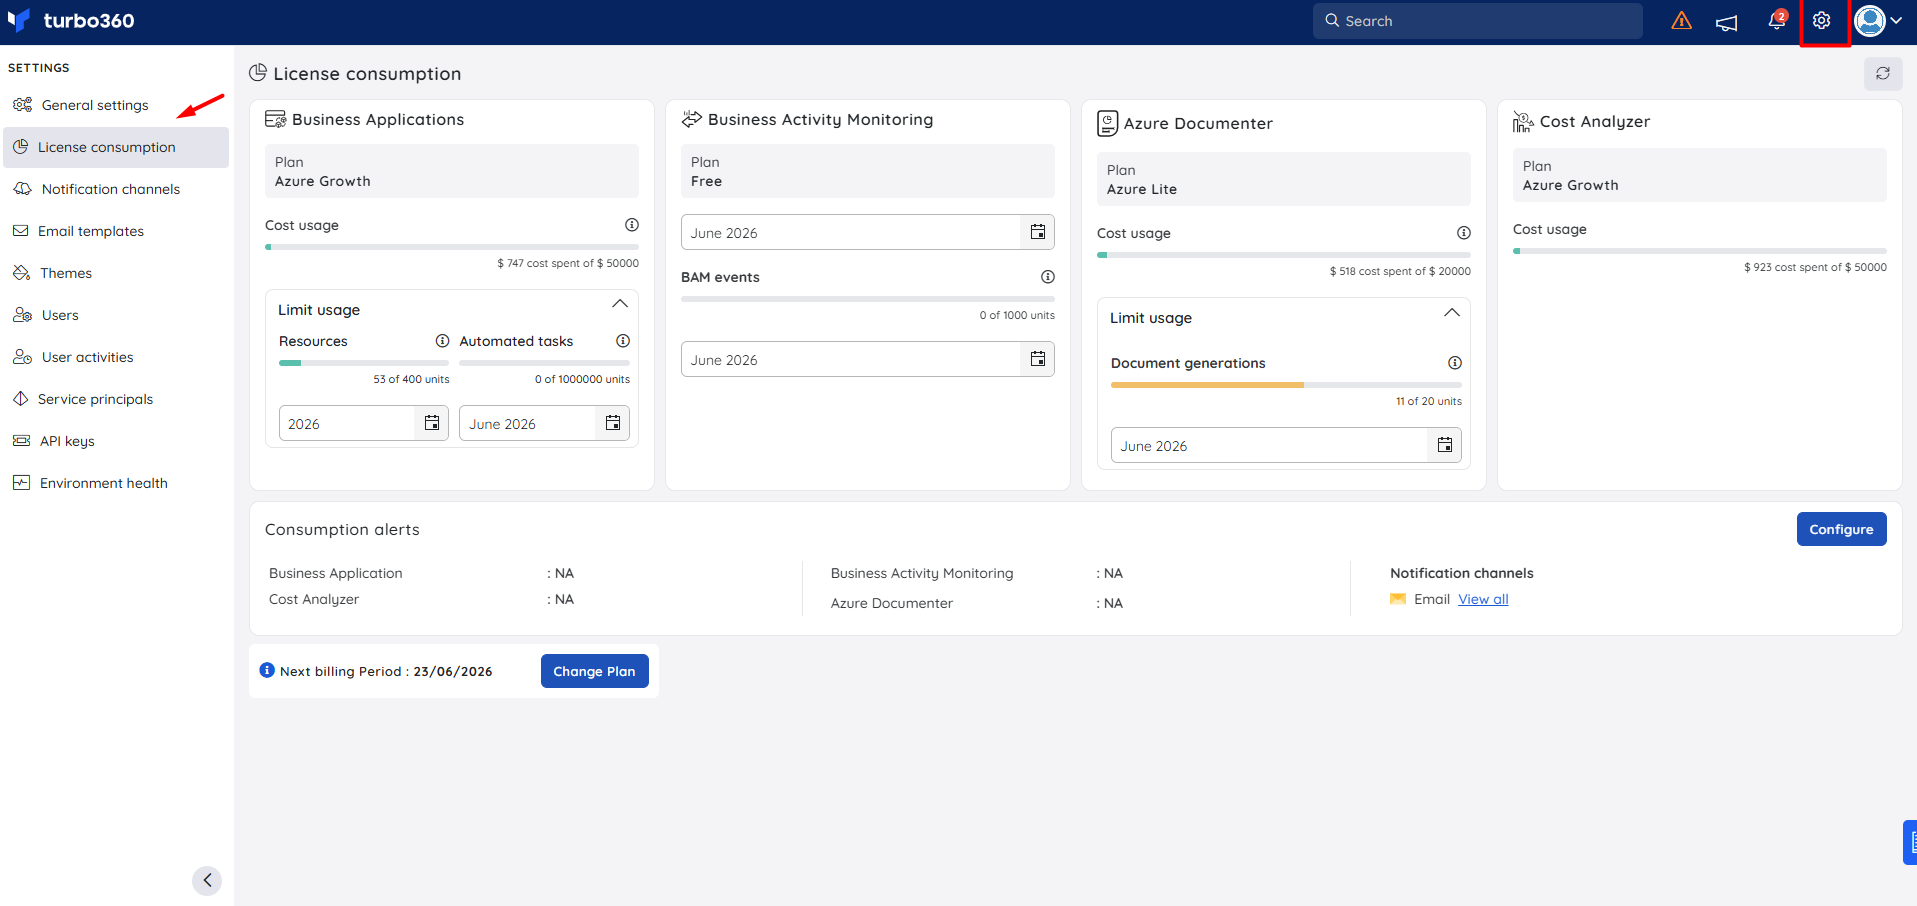The image size is (1917, 906).
Task: Open the side help widget
Action: [1910, 842]
